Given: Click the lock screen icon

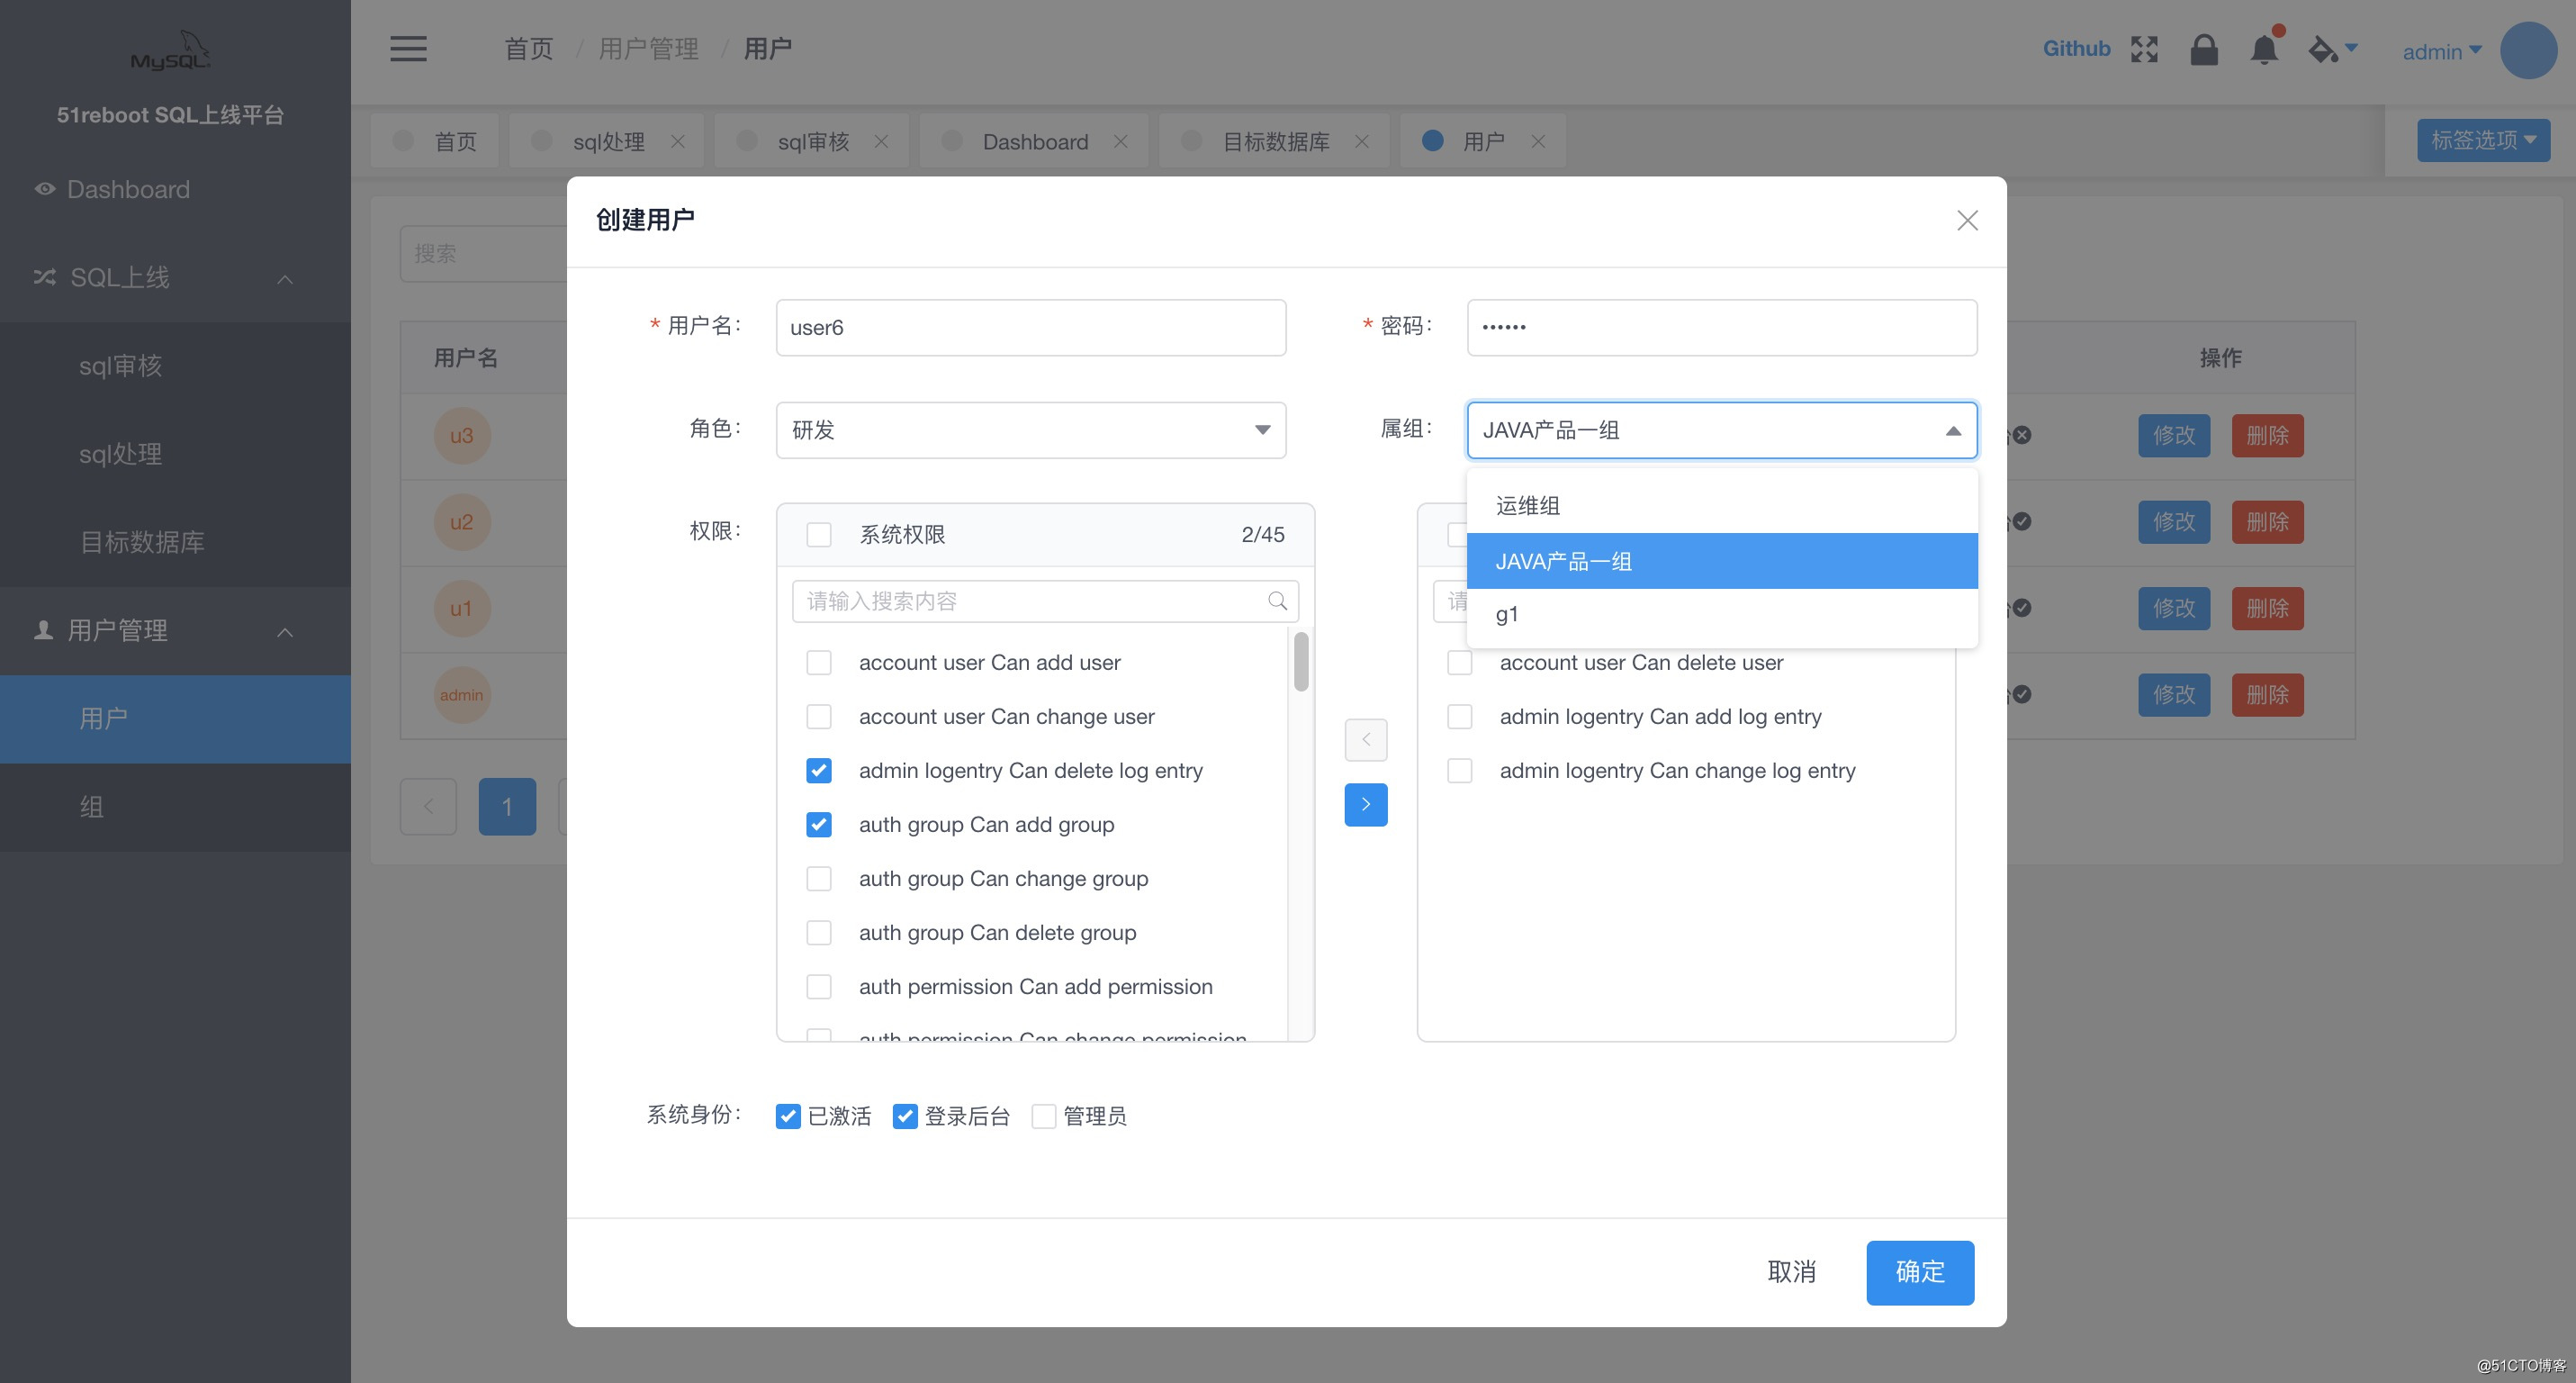Looking at the screenshot, I should coord(2204,49).
